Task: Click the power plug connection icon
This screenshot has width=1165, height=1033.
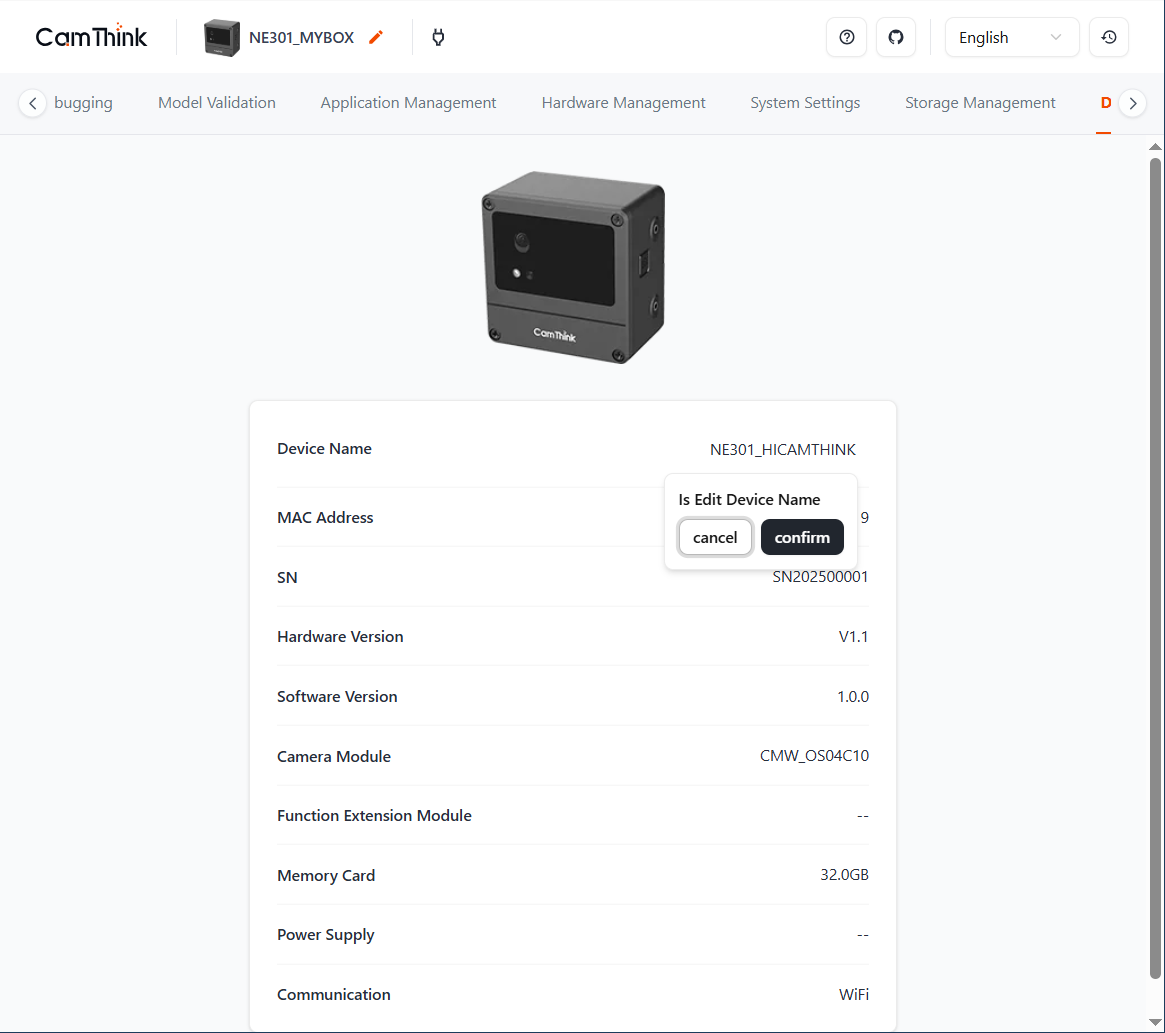Action: click(437, 37)
